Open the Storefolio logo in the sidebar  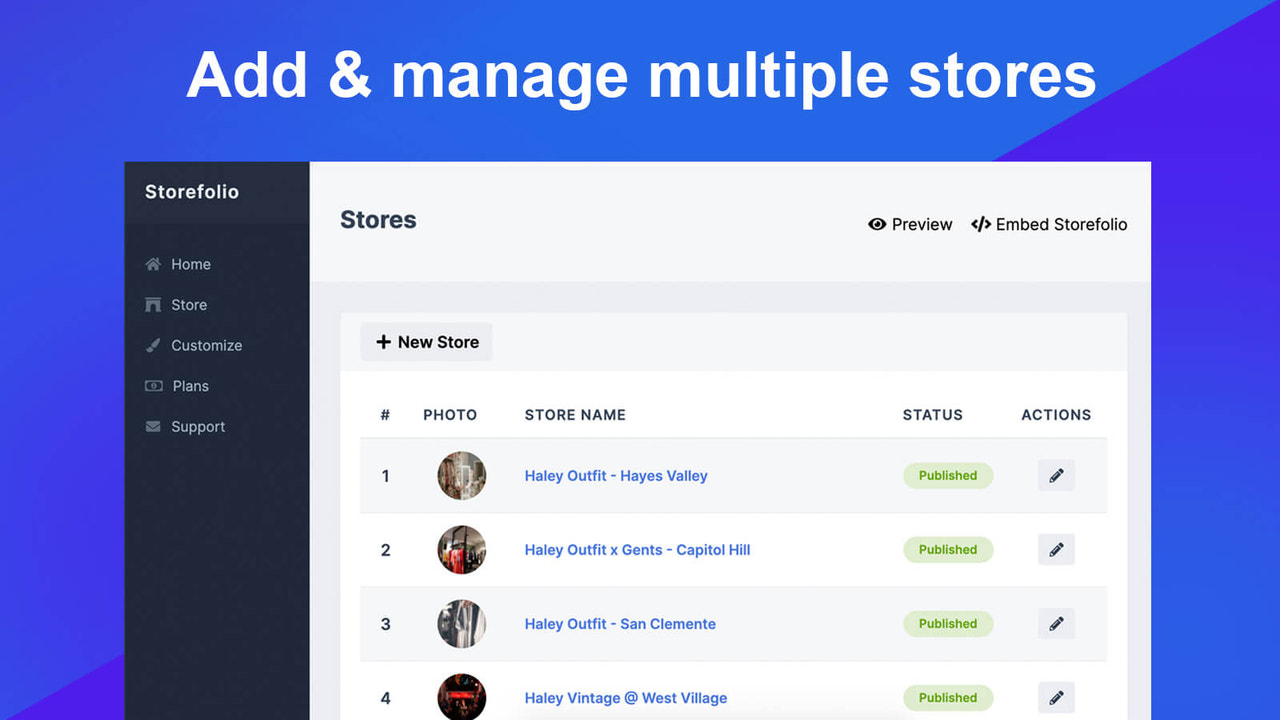coord(191,192)
